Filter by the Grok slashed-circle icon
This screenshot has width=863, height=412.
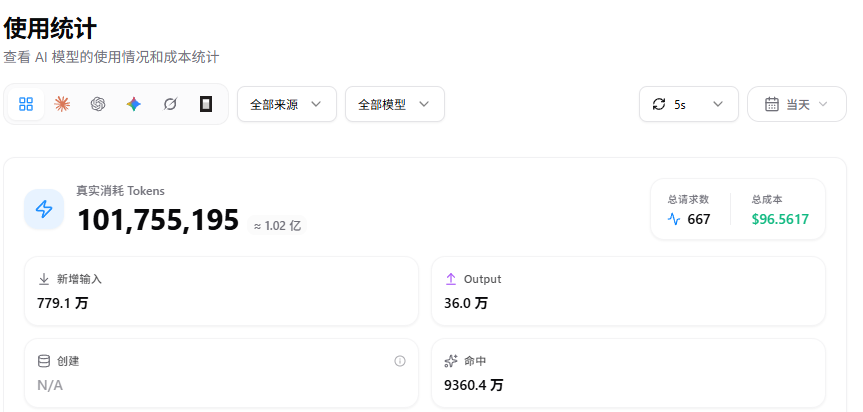coord(170,104)
